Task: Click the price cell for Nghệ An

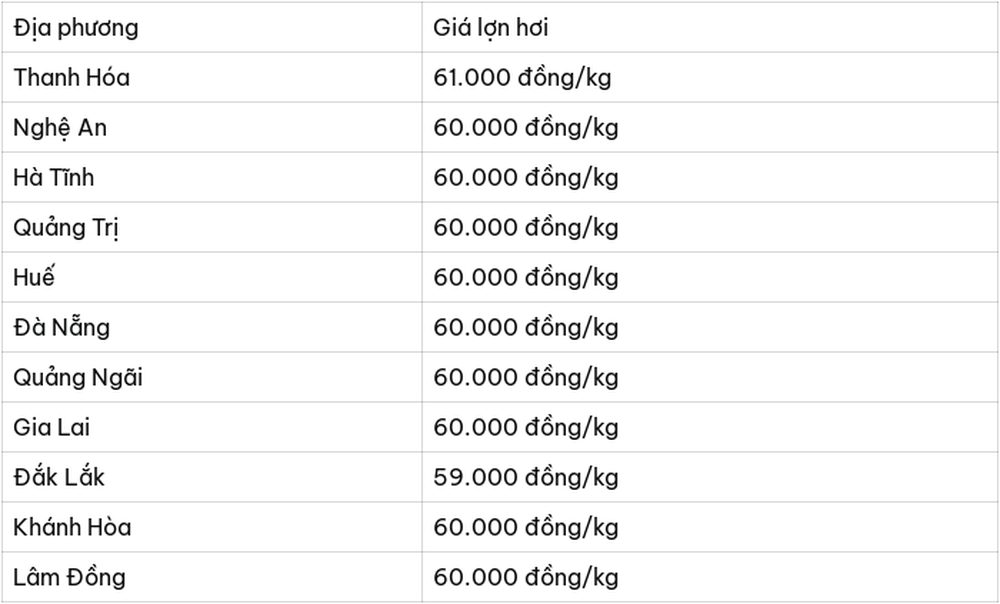Action: coord(710,128)
